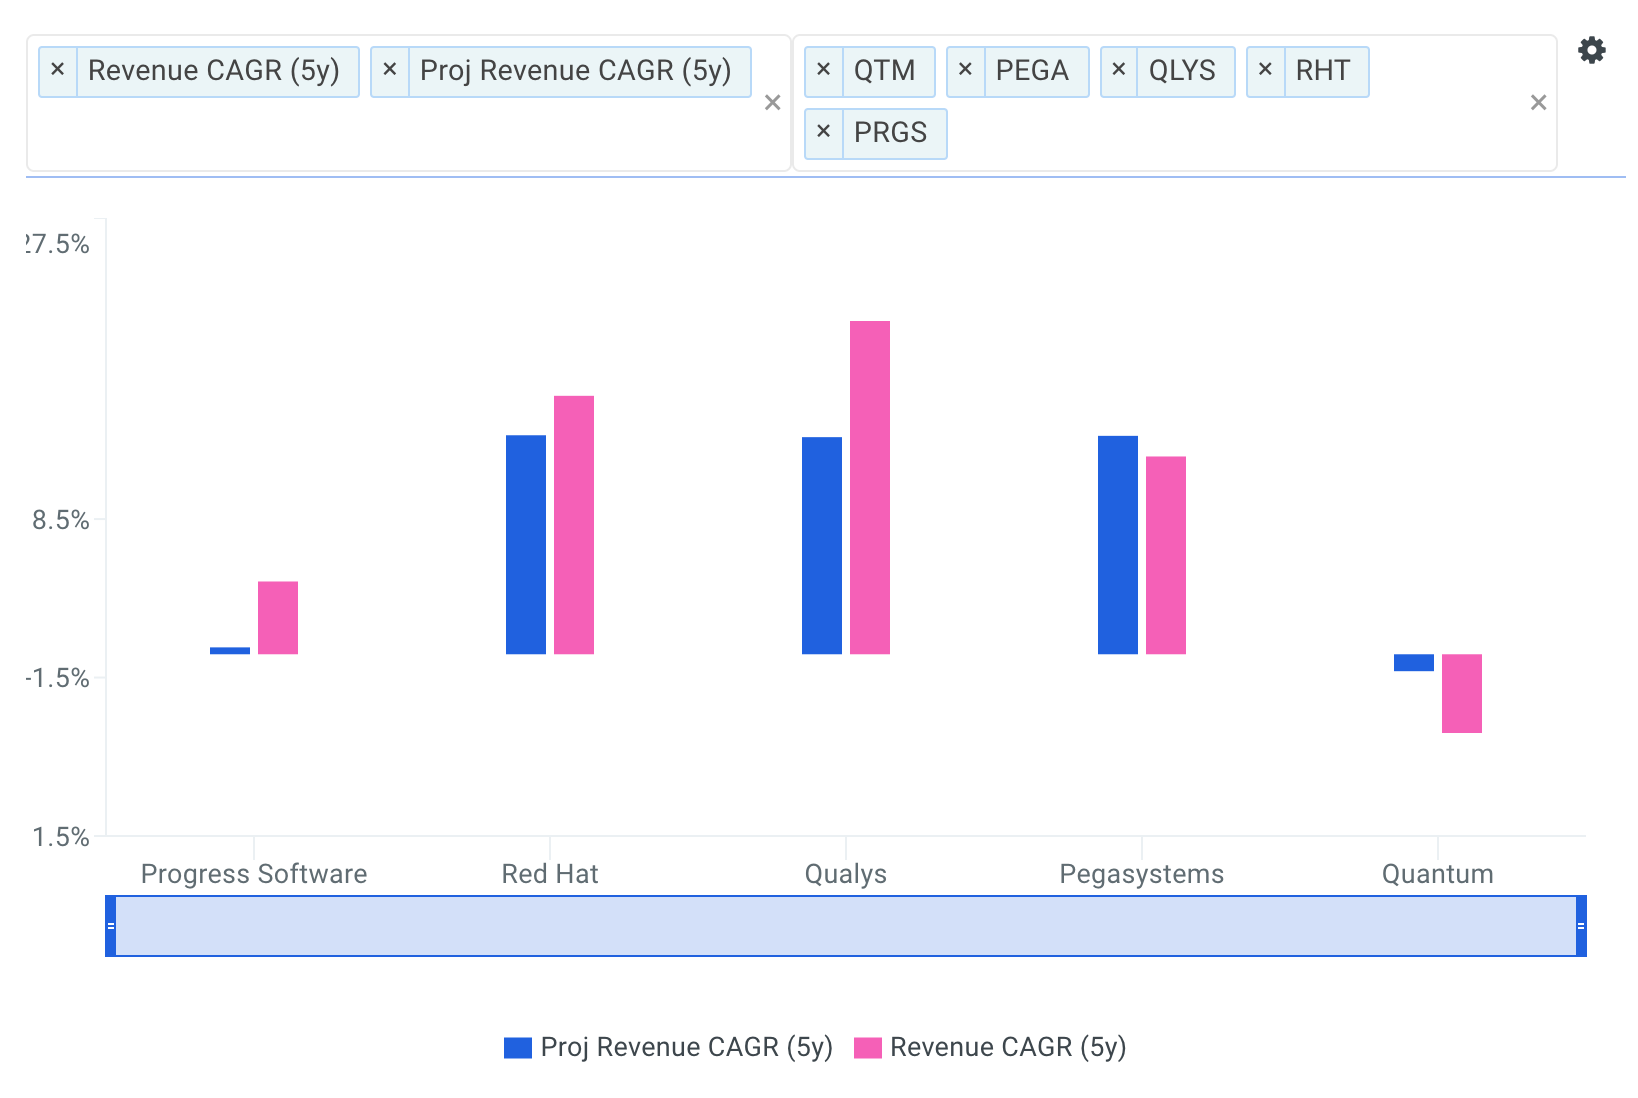Select the QTM tag label

pyautogui.click(x=885, y=71)
